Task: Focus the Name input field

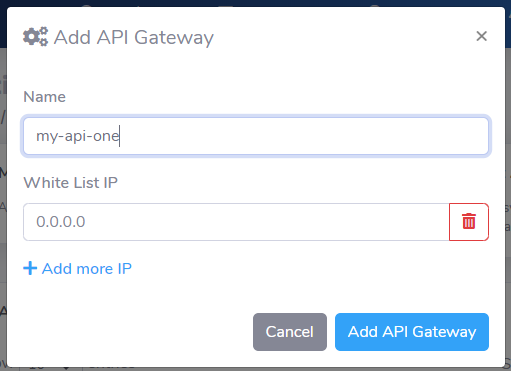Action: 256,136
